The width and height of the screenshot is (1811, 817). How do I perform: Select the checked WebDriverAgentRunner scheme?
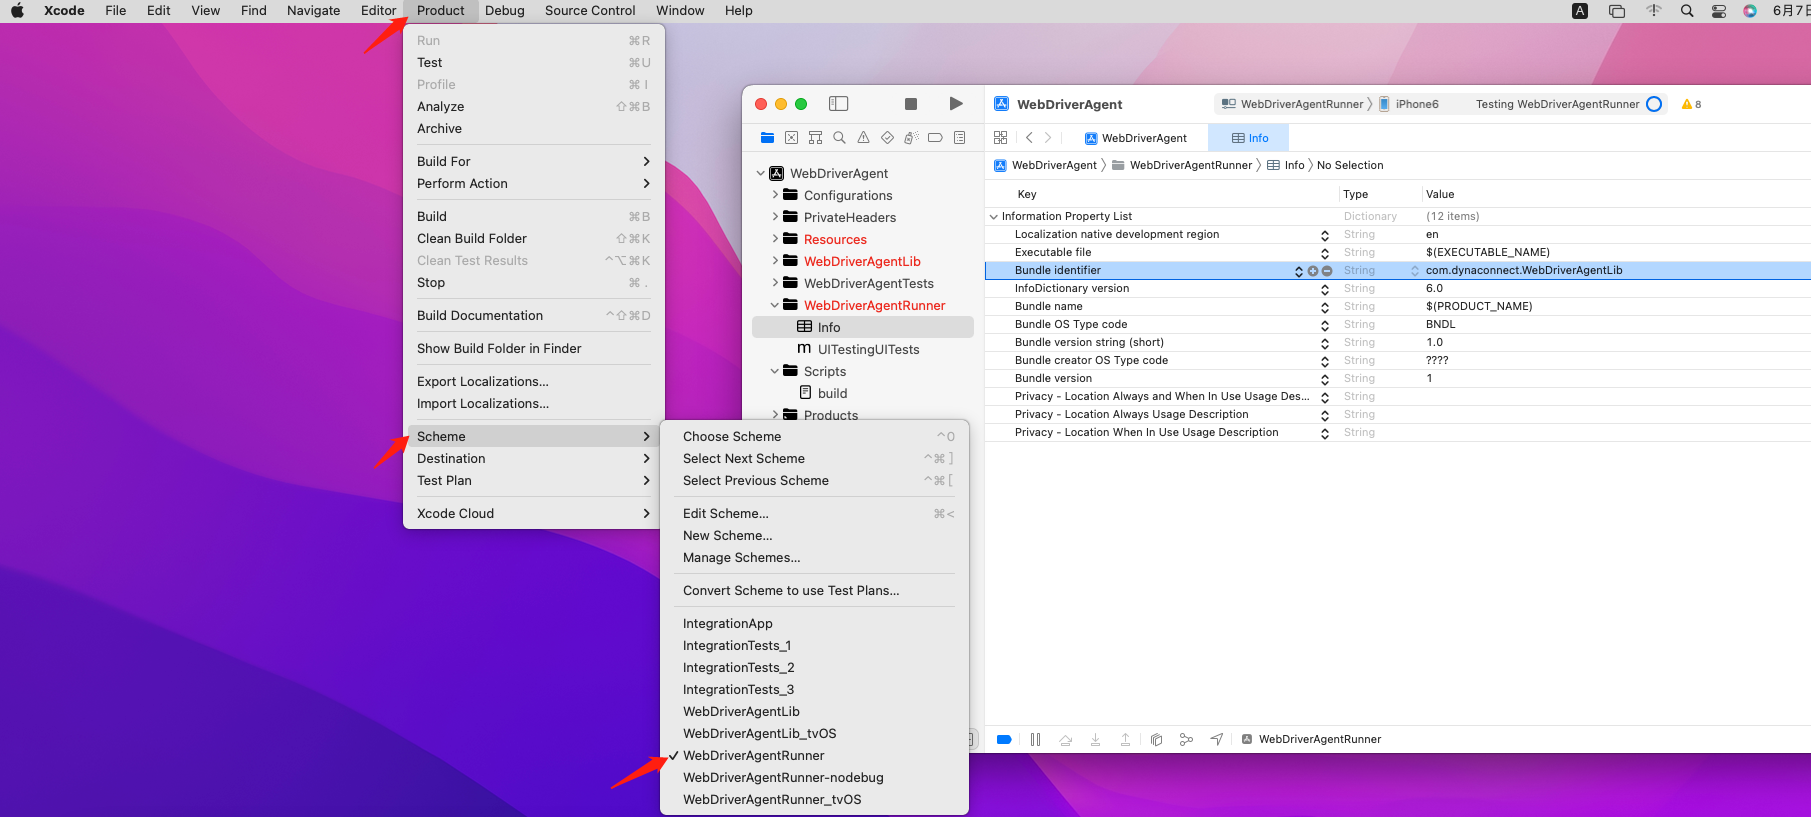click(x=815, y=755)
